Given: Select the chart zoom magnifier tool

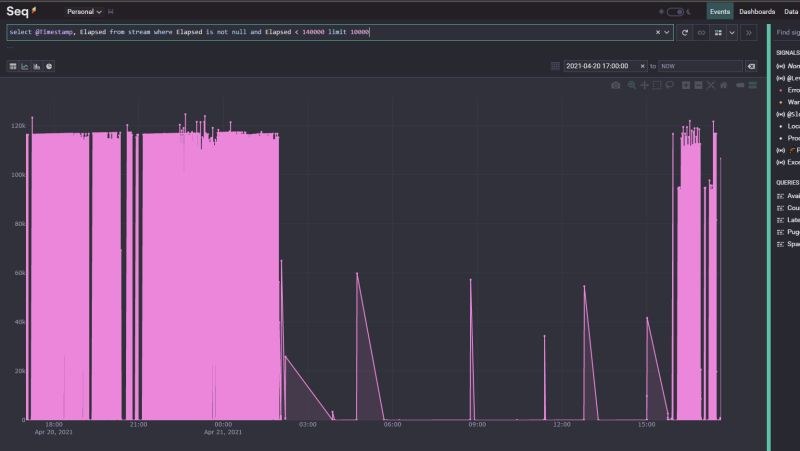Looking at the screenshot, I should [632, 85].
